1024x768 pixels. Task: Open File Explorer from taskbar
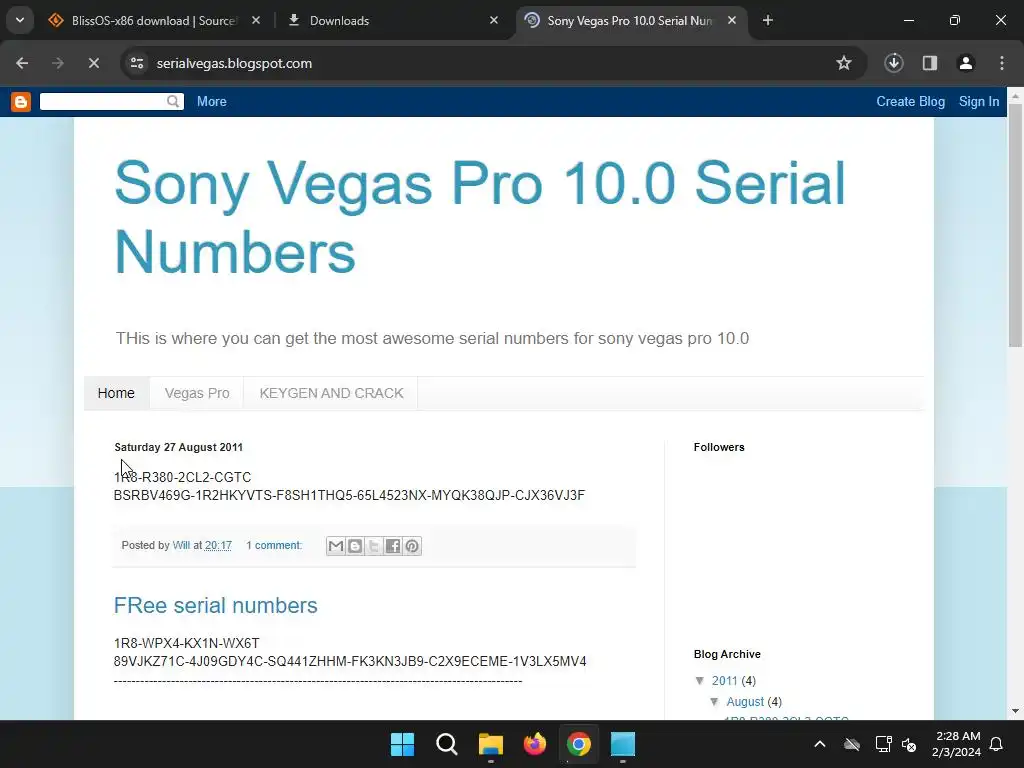click(490, 744)
